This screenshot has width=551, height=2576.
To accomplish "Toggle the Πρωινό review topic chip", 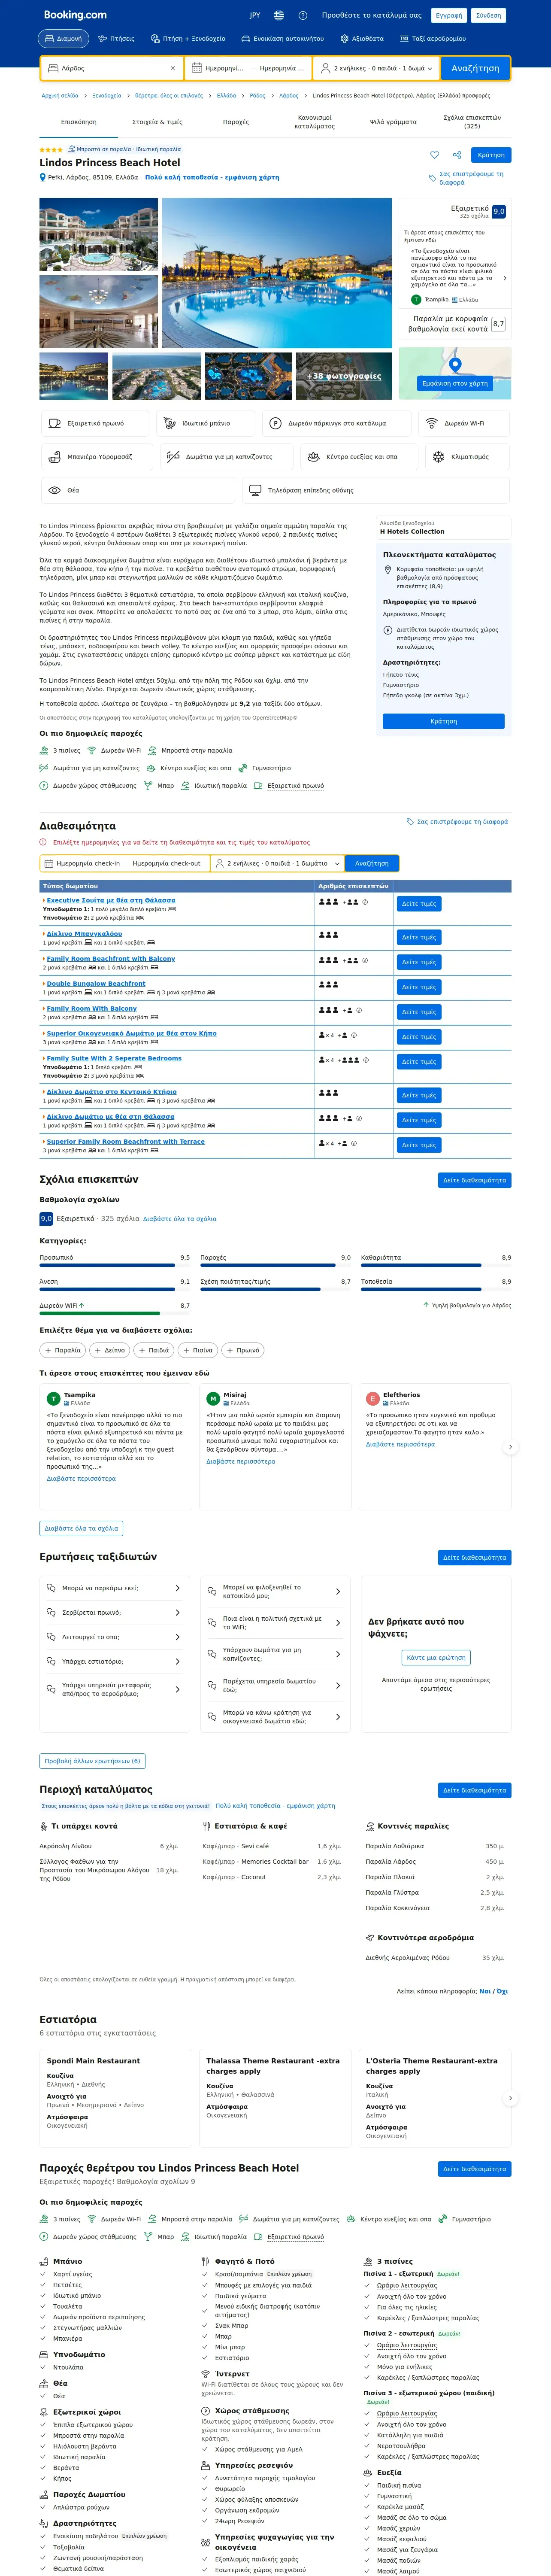I will (242, 1350).
